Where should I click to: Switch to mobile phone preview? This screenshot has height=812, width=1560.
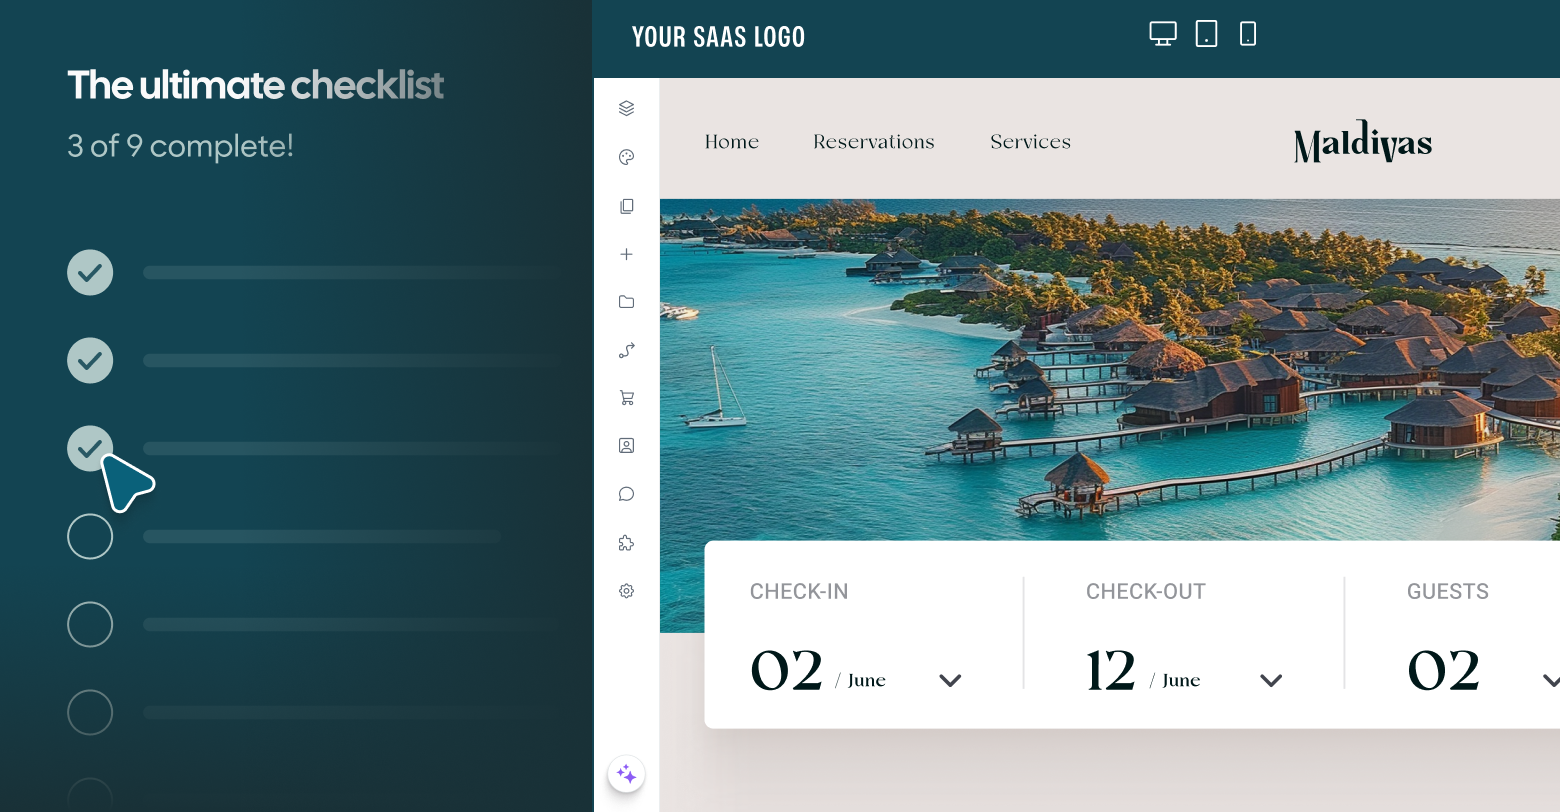point(1247,34)
